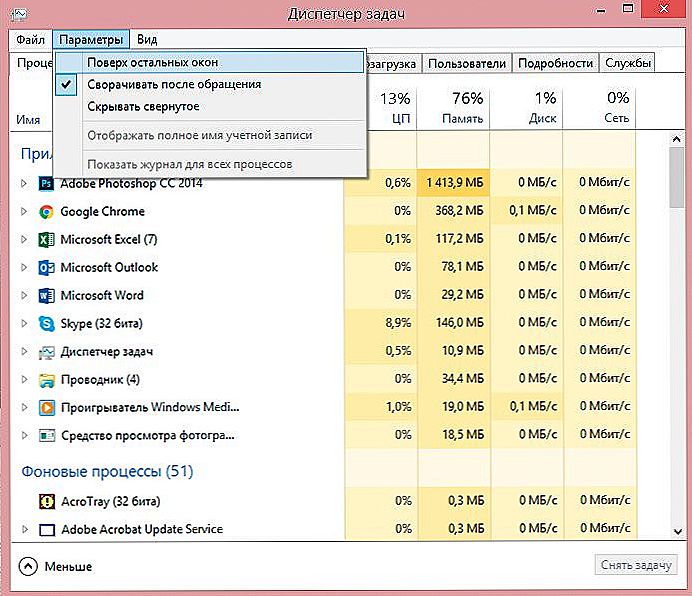Click the Проводник folder icon
The width and height of the screenshot is (692, 596).
pos(46,380)
